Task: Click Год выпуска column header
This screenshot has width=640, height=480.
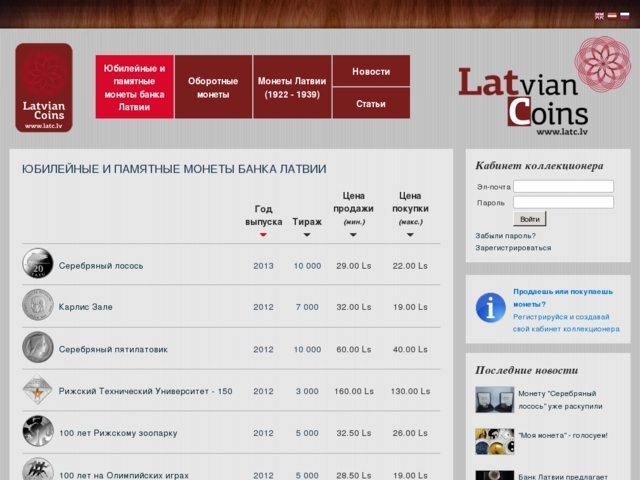Action: (264, 215)
